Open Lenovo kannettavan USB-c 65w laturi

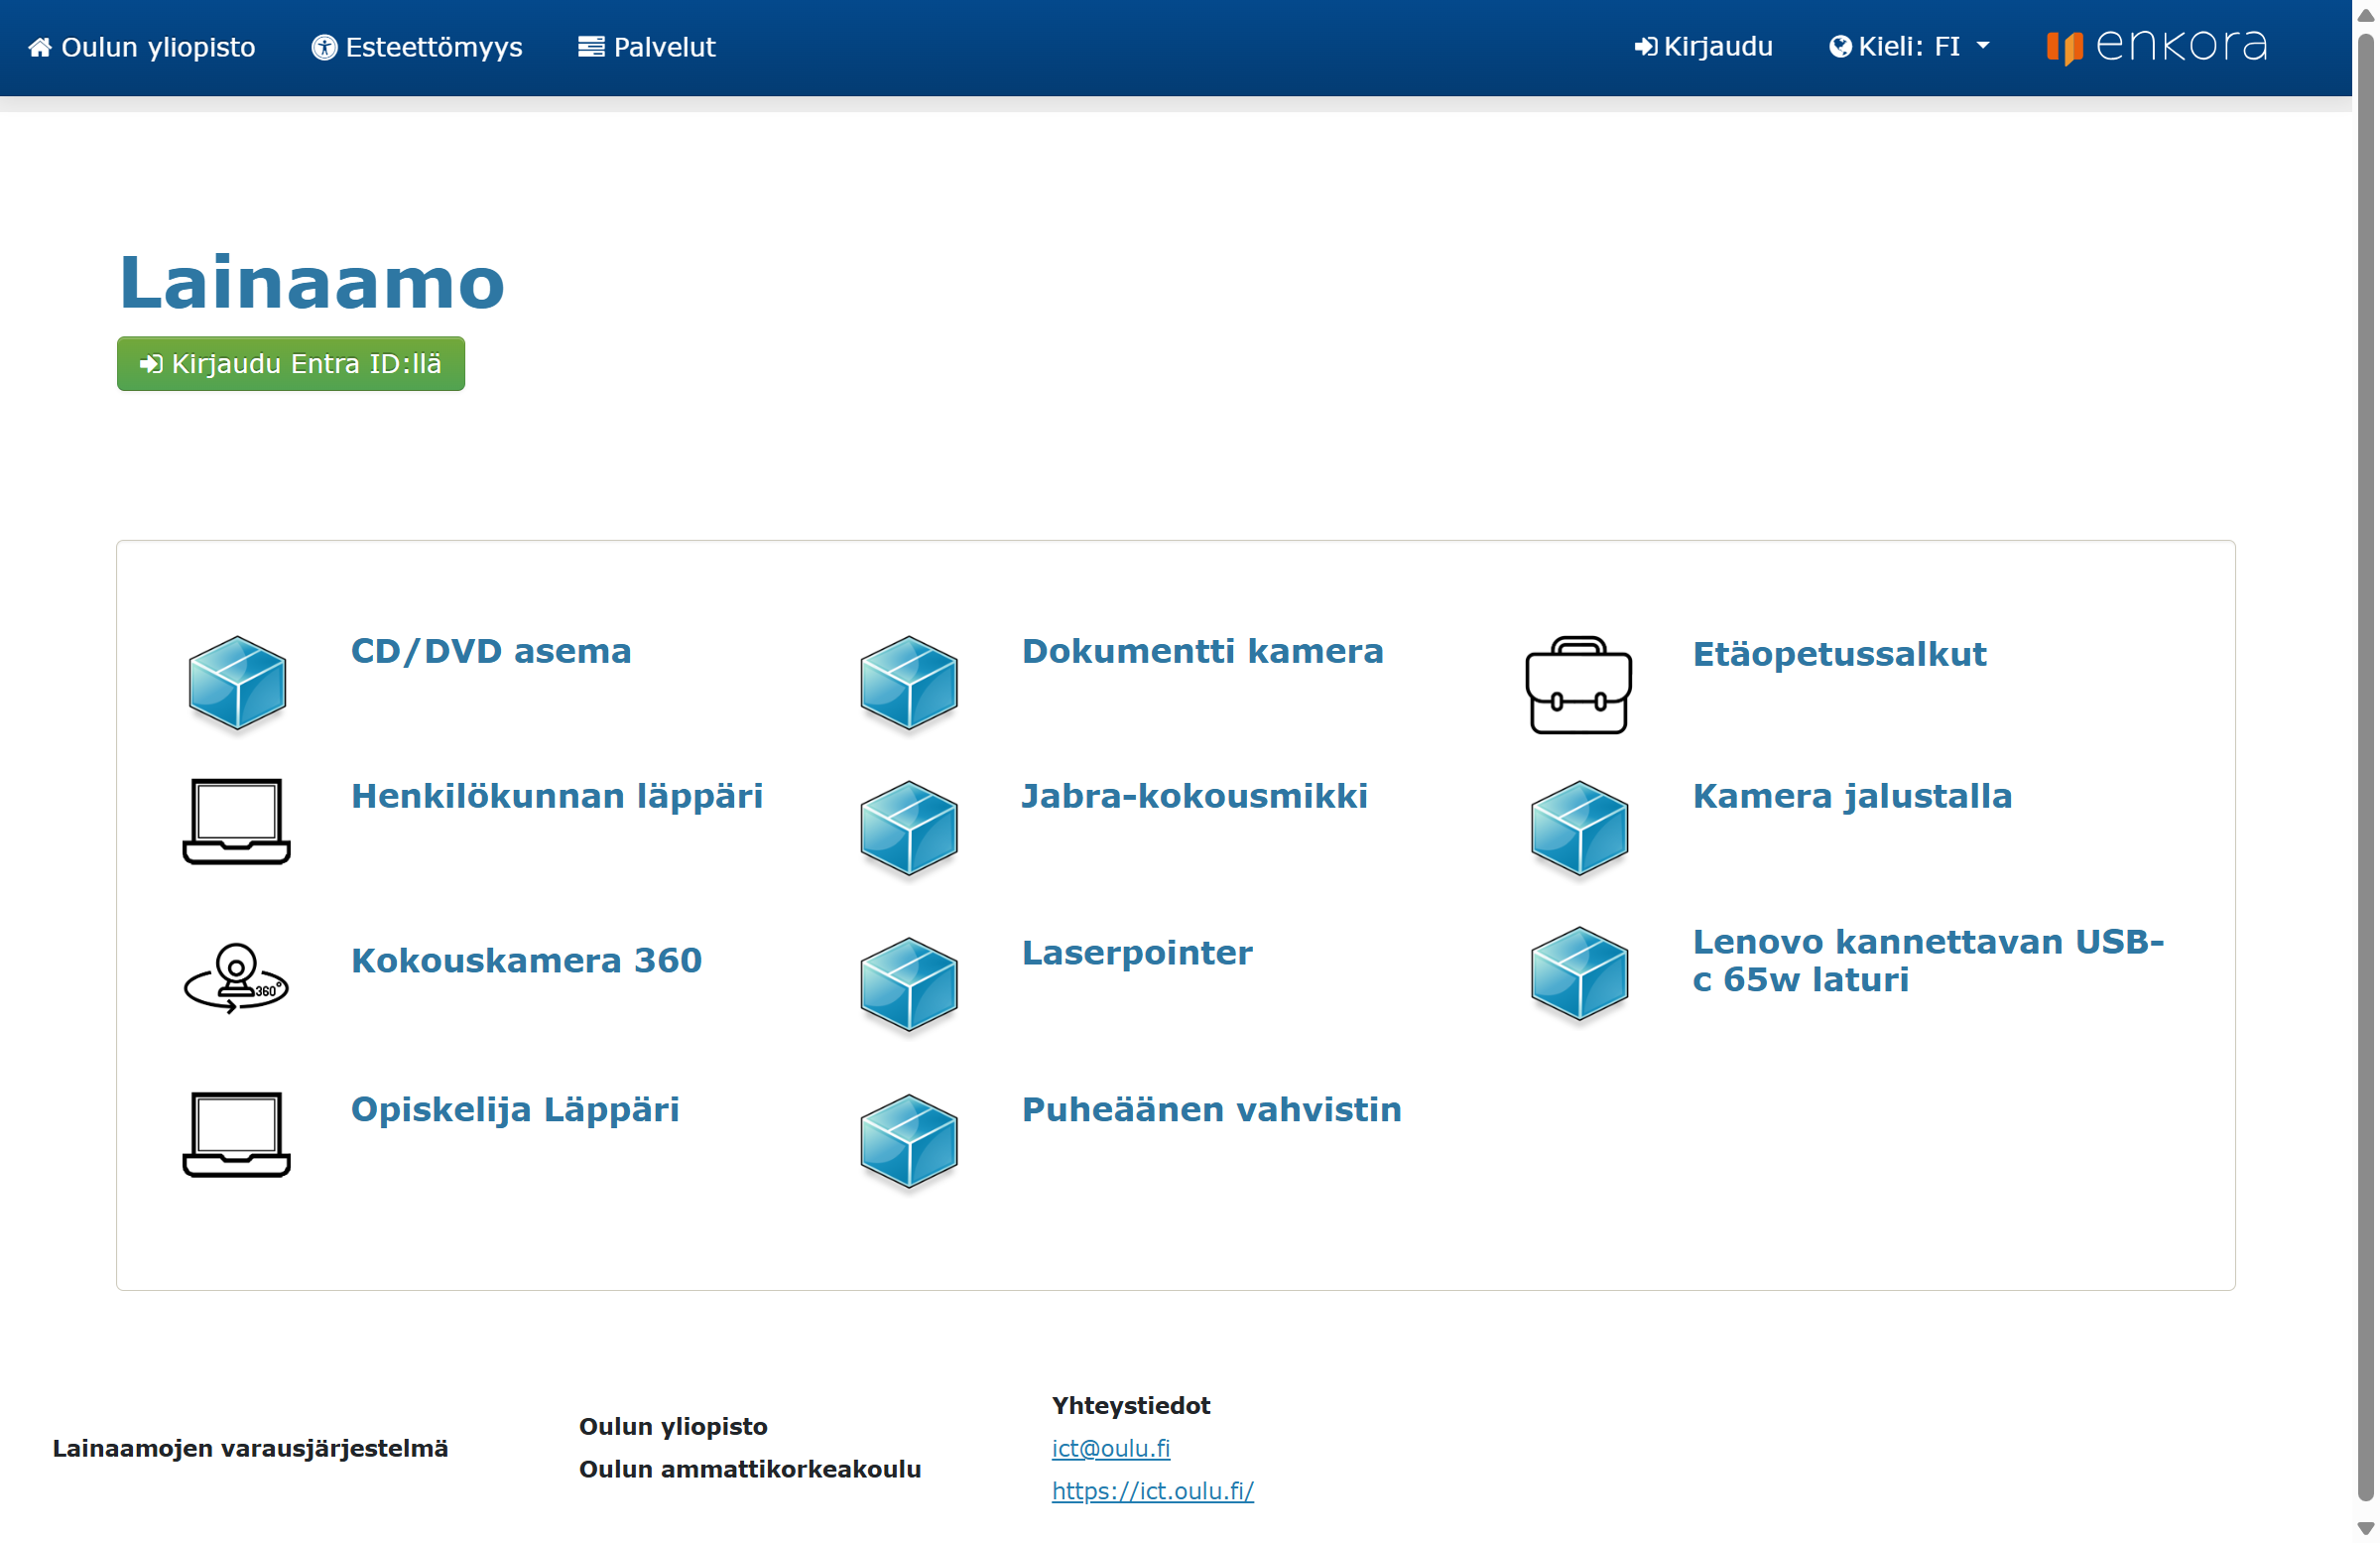(x=1926, y=960)
